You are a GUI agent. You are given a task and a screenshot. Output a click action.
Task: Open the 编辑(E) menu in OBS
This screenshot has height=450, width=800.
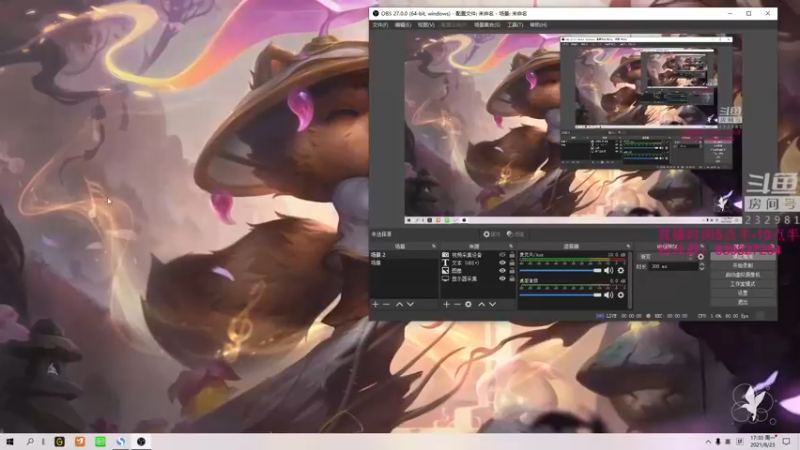403,25
